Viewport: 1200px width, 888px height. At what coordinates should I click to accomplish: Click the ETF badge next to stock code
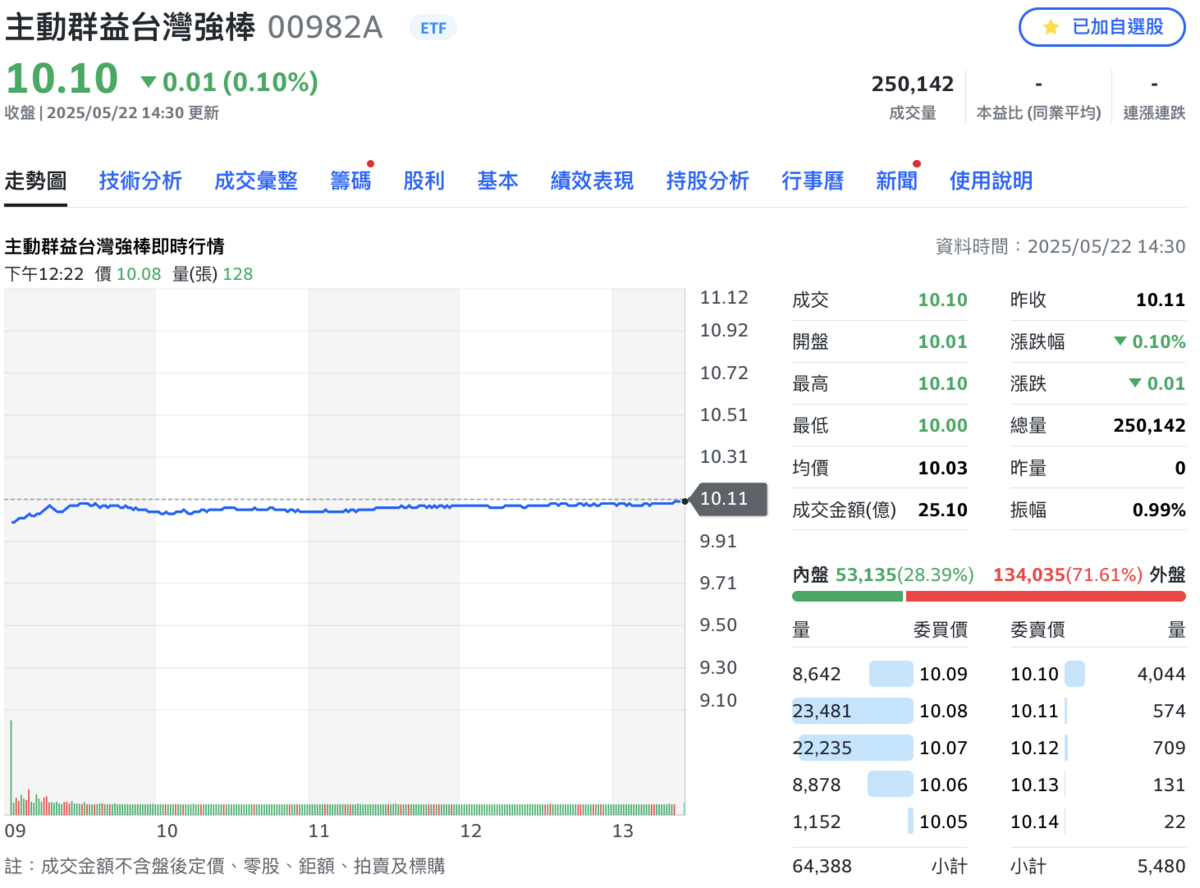coord(432,28)
